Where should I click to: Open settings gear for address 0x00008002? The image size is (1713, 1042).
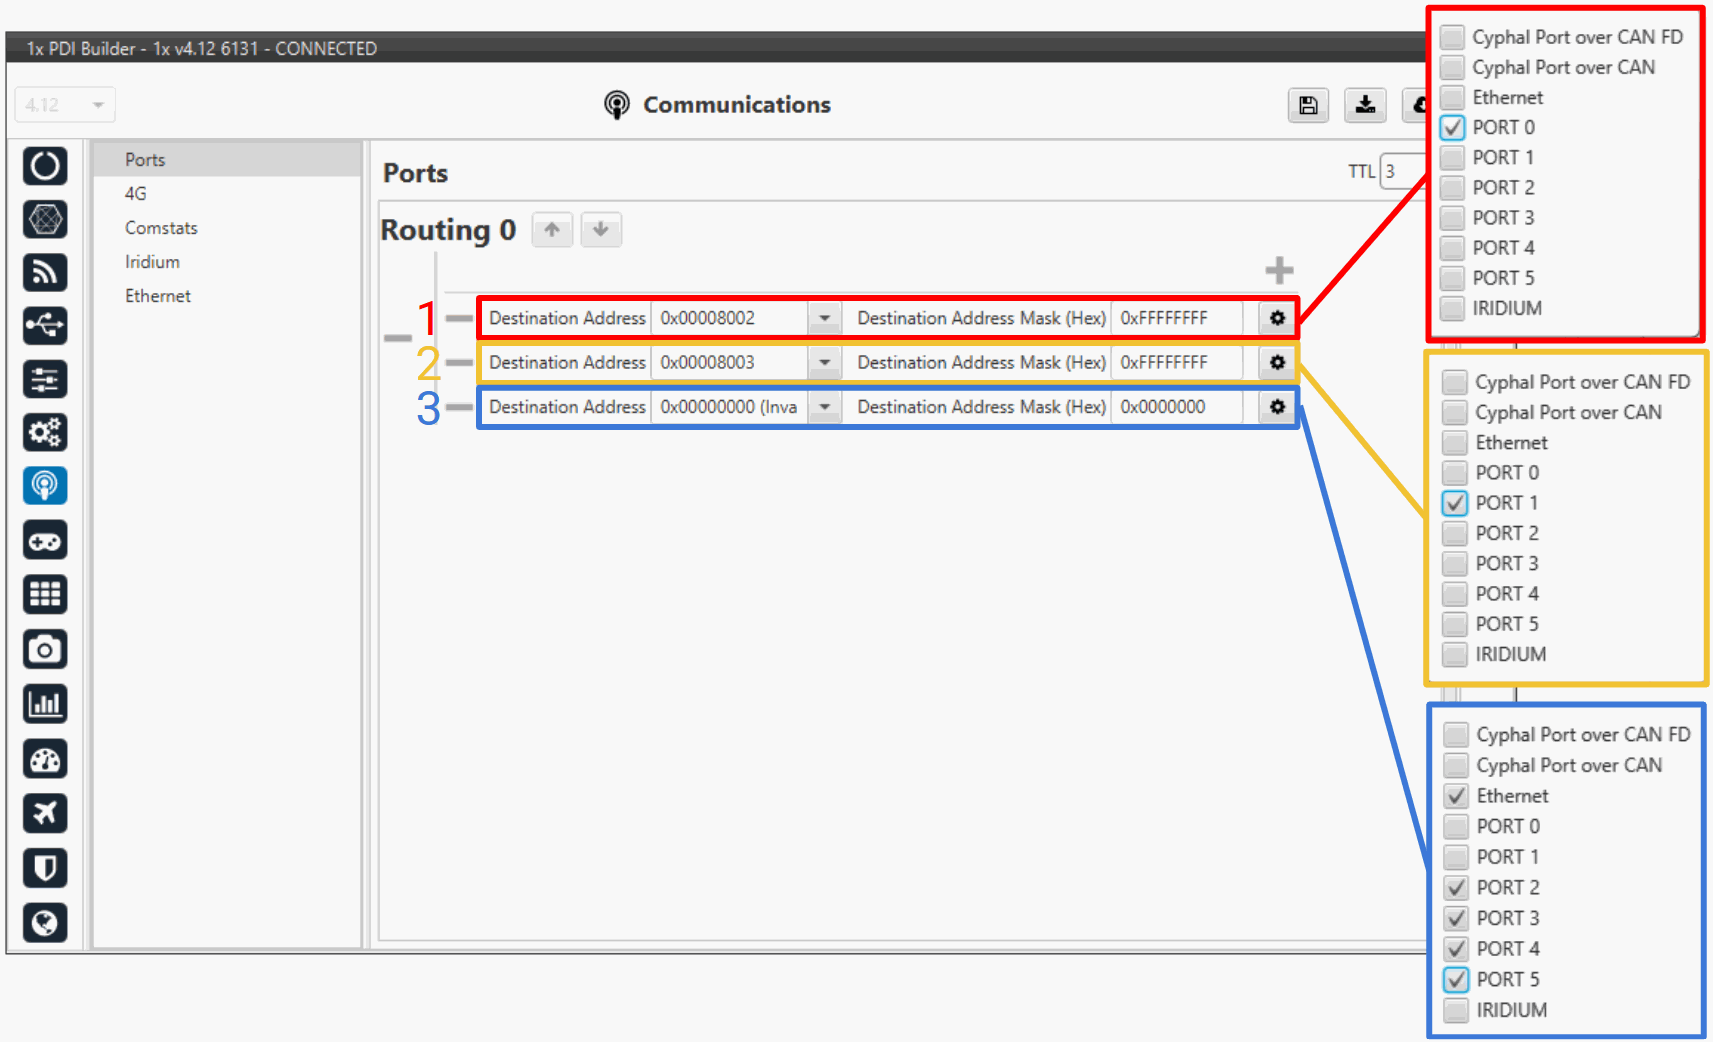point(1277,318)
